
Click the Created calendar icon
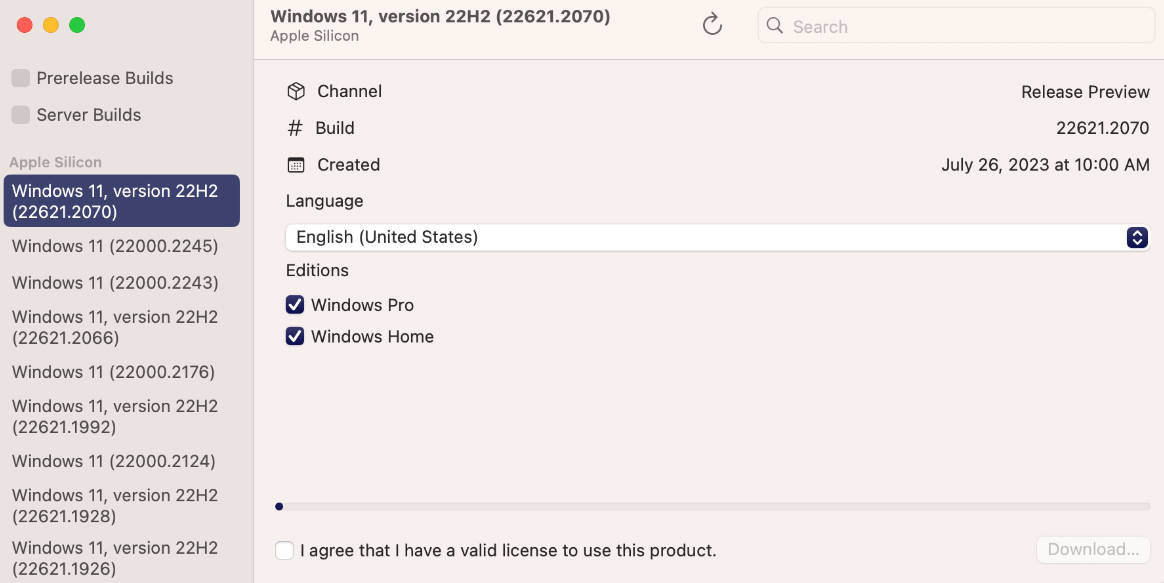pyautogui.click(x=296, y=165)
